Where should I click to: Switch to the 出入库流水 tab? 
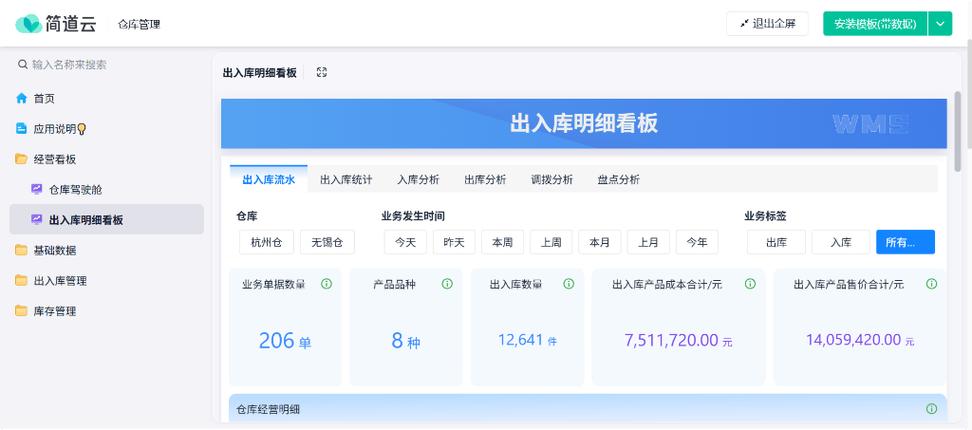(x=268, y=180)
